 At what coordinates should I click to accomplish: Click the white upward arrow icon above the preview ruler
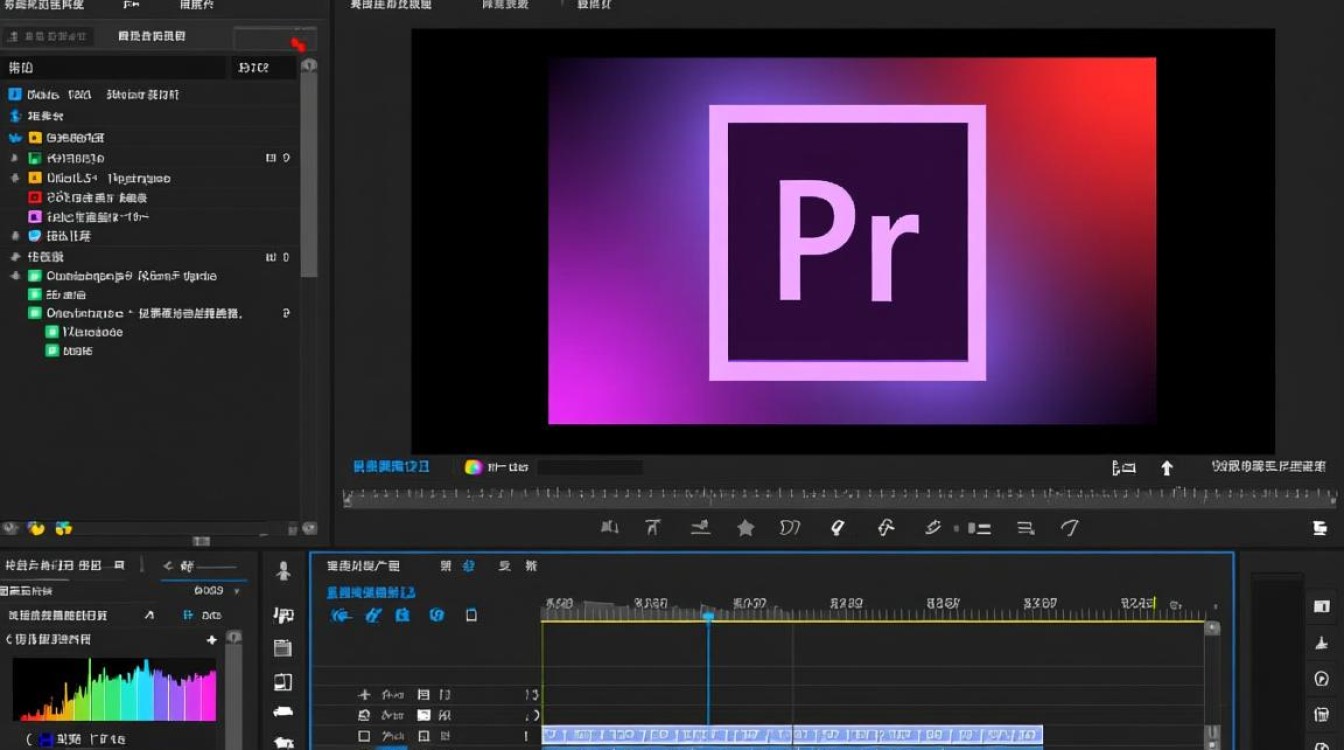click(1166, 468)
